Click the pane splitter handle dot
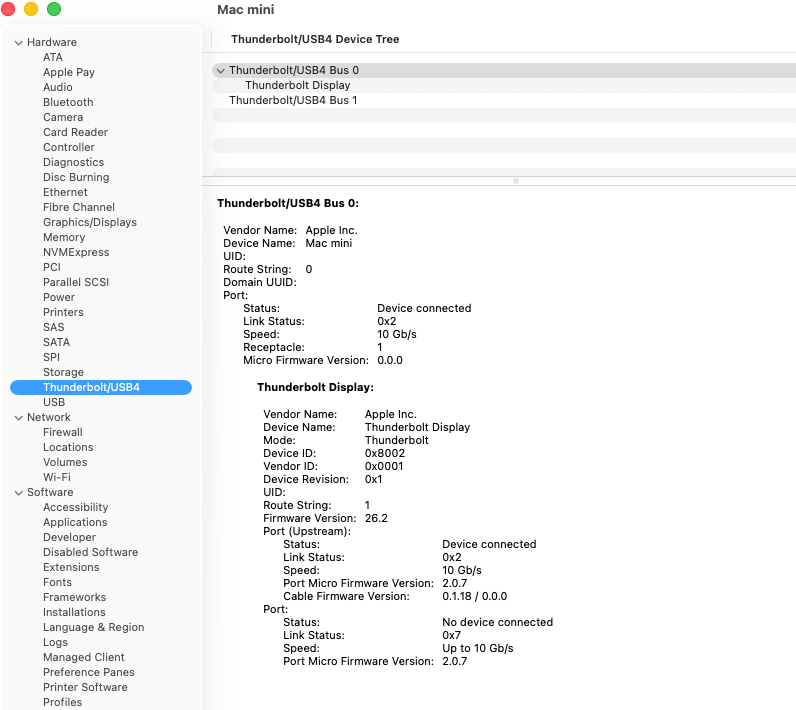 coord(516,181)
